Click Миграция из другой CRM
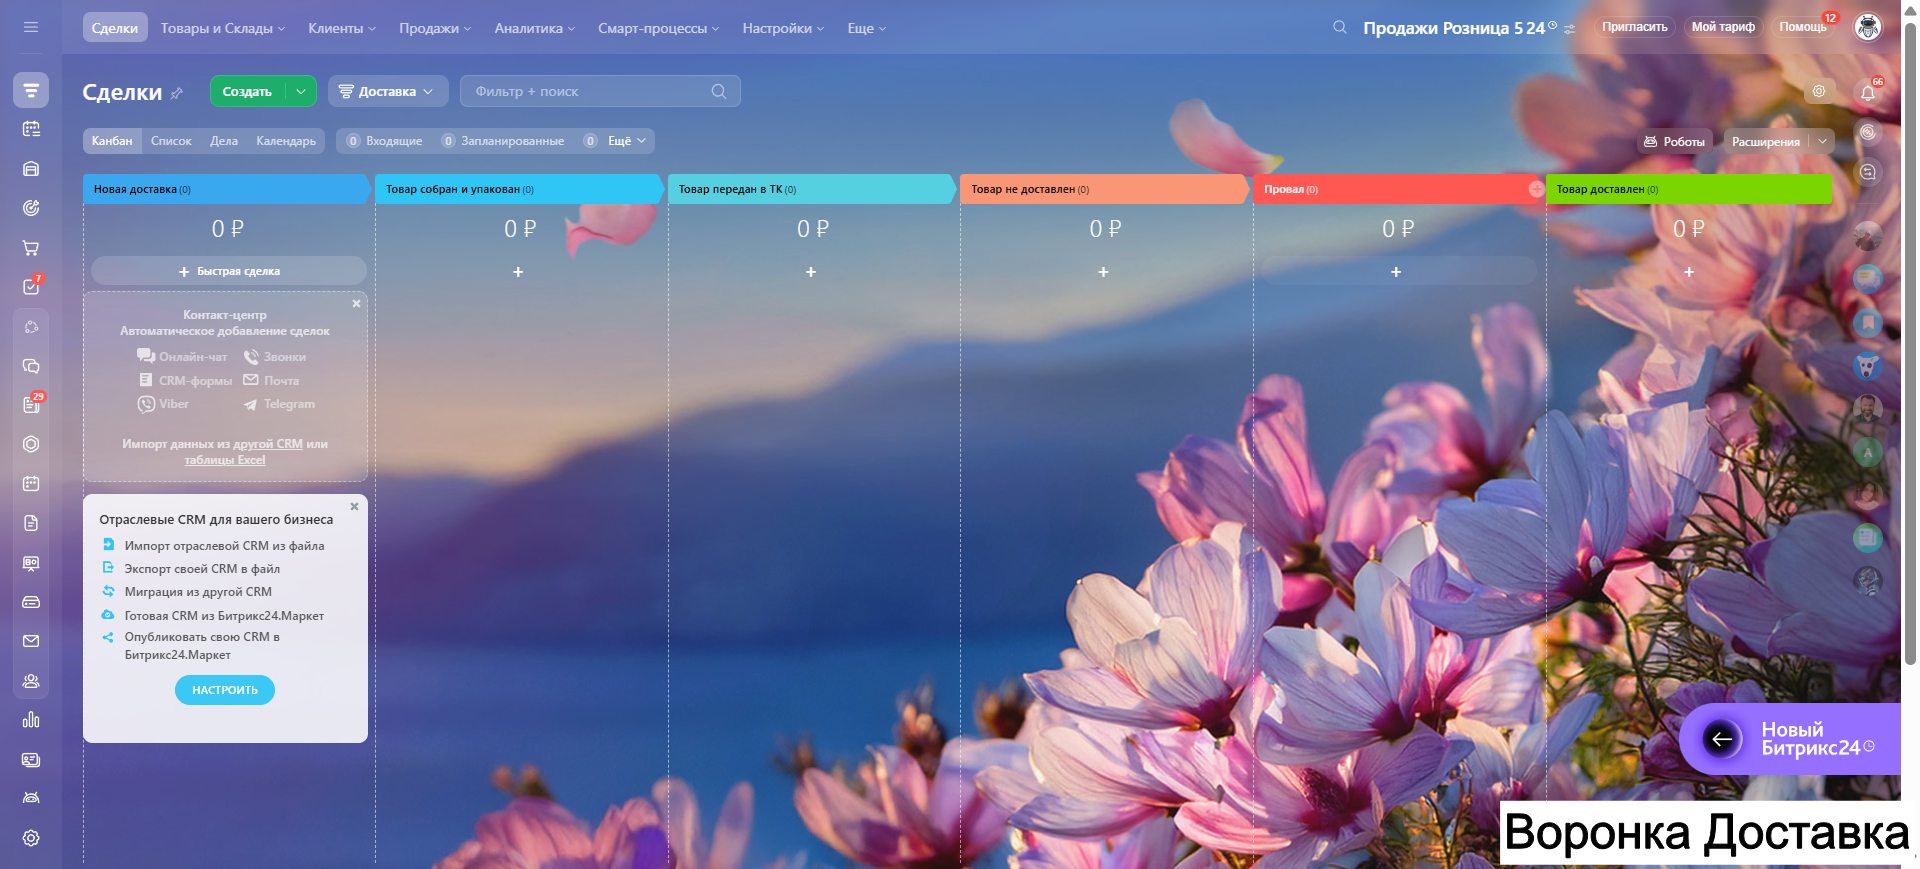Image resolution: width=1920 pixels, height=869 pixels. click(x=198, y=592)
